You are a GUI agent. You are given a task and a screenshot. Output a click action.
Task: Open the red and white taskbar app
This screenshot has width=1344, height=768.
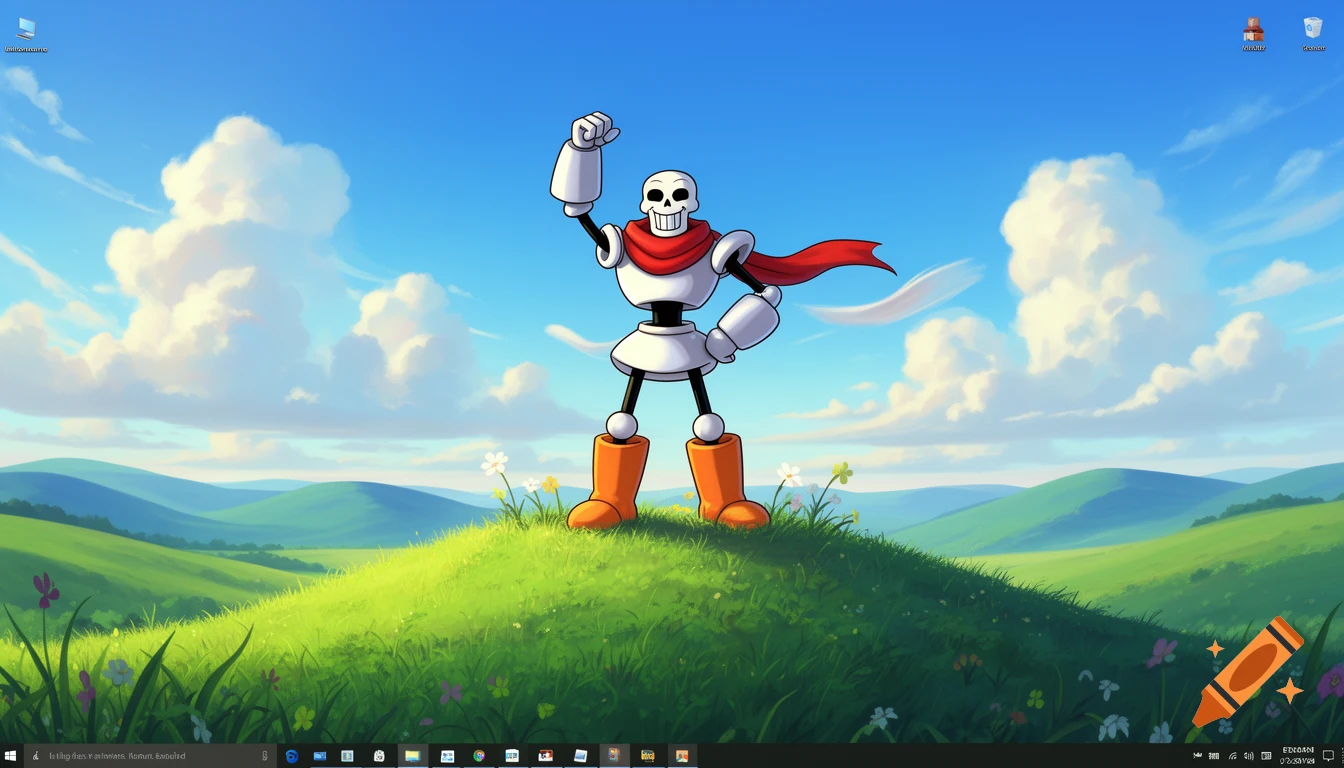545,756
